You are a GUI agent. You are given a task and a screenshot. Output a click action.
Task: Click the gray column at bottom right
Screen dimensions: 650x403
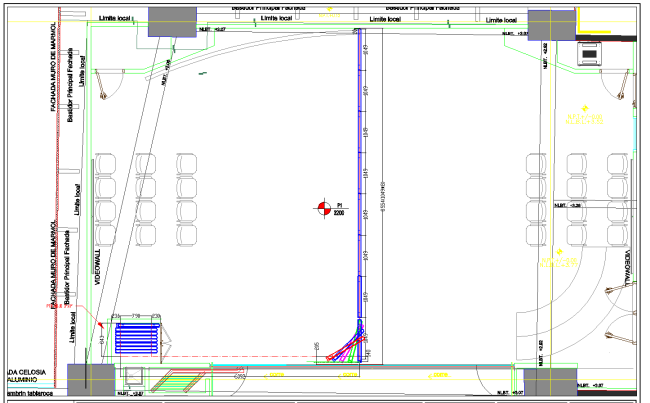(x=550, y=381)
